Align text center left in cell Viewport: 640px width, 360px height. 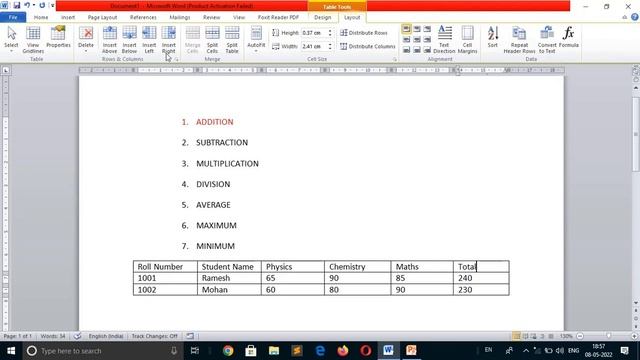point(406,40)
